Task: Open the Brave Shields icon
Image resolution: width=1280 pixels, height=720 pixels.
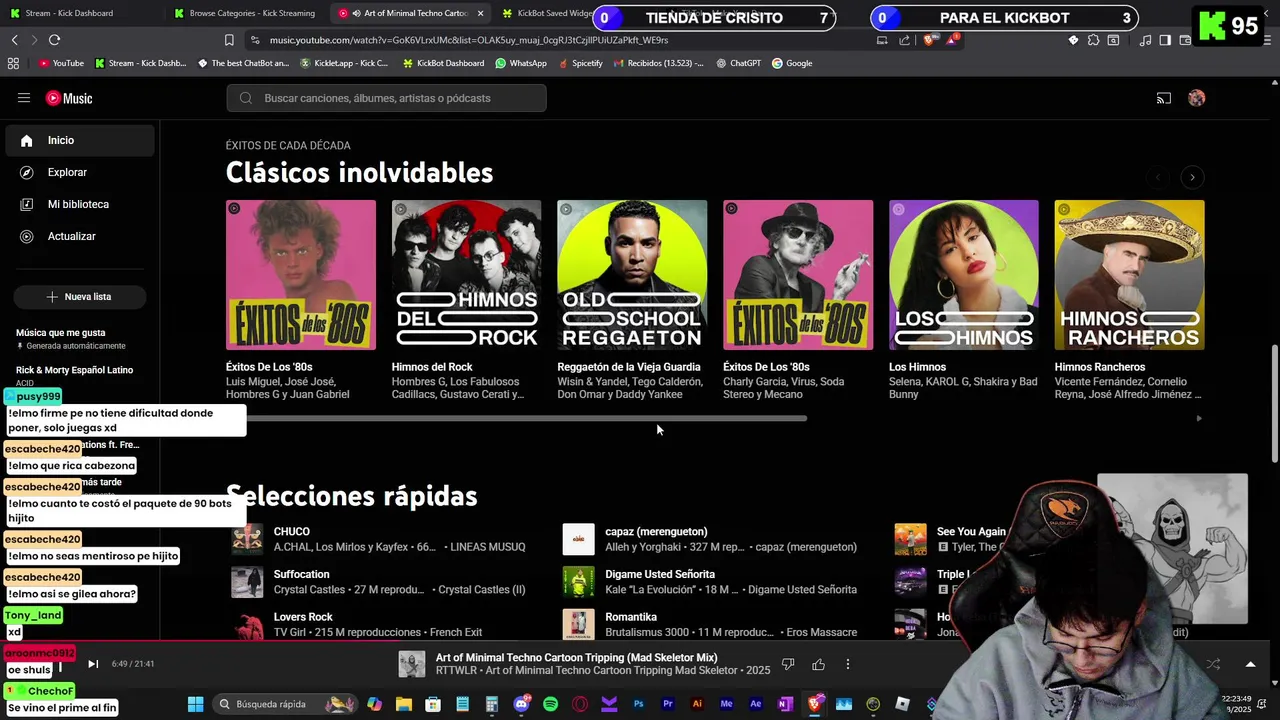Action: click(x=928, y=40)
